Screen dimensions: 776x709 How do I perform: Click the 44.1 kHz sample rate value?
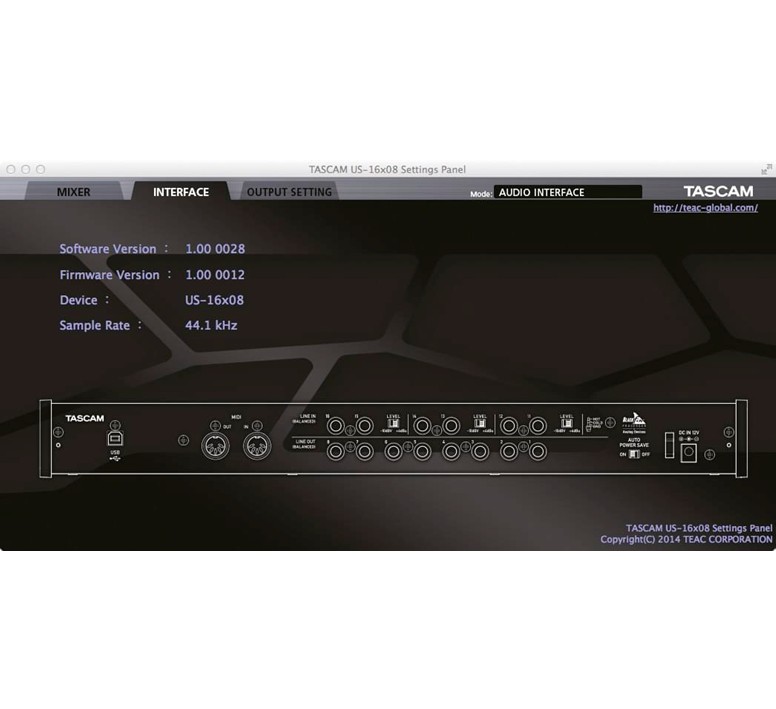click(211, 325)
